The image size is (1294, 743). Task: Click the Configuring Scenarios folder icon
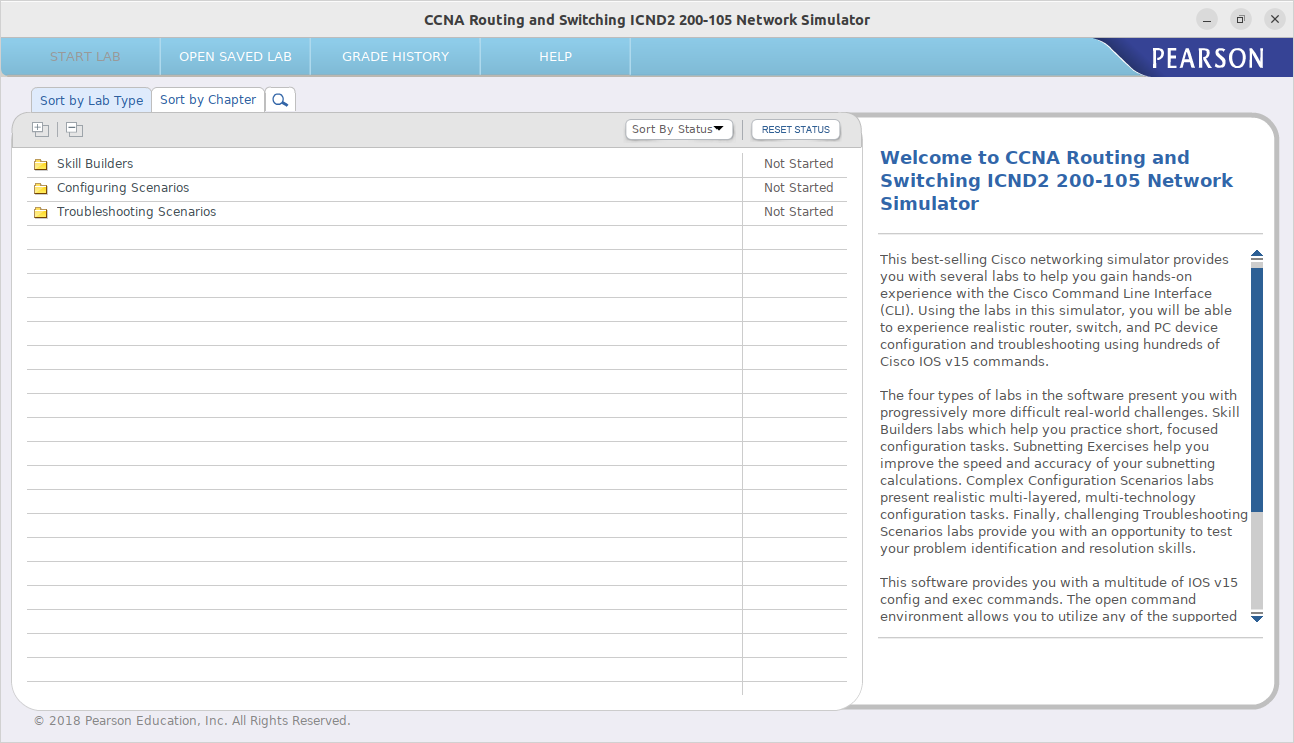click(41, 188)
